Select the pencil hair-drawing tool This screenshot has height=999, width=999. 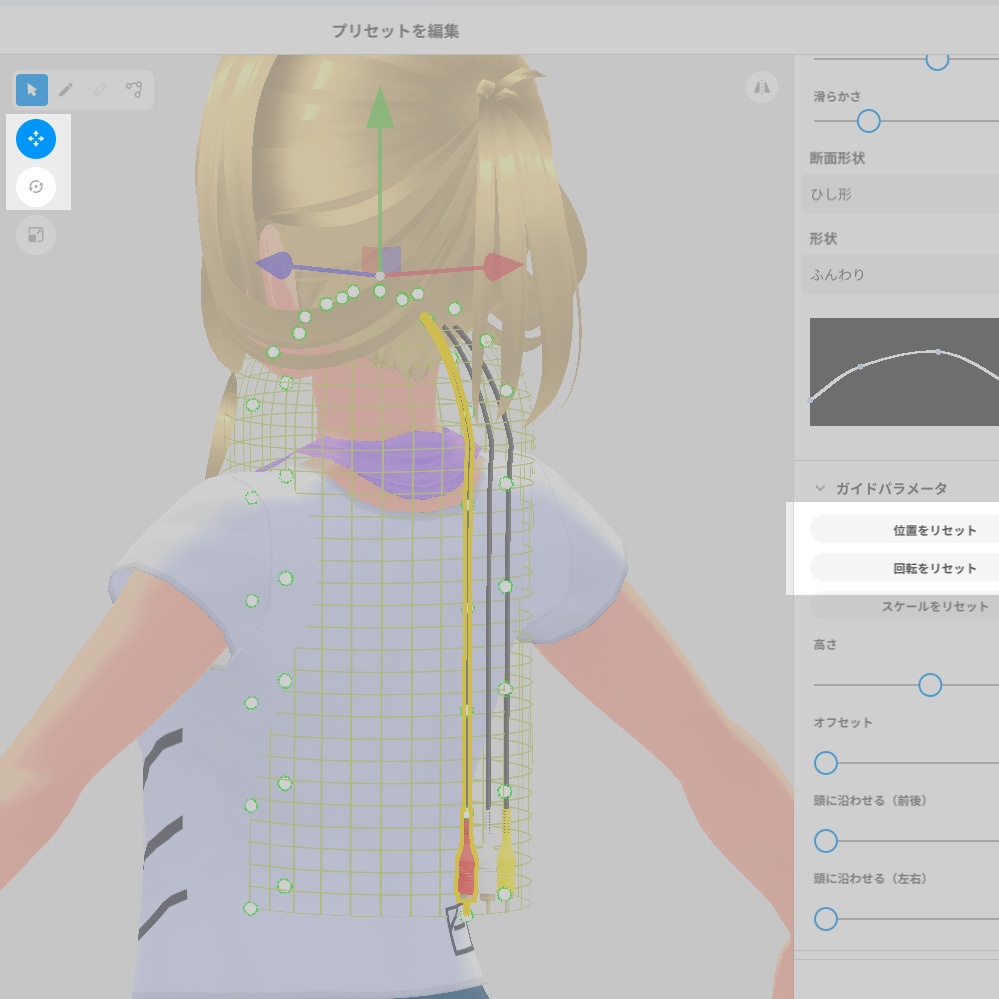[x=66, y=89]
